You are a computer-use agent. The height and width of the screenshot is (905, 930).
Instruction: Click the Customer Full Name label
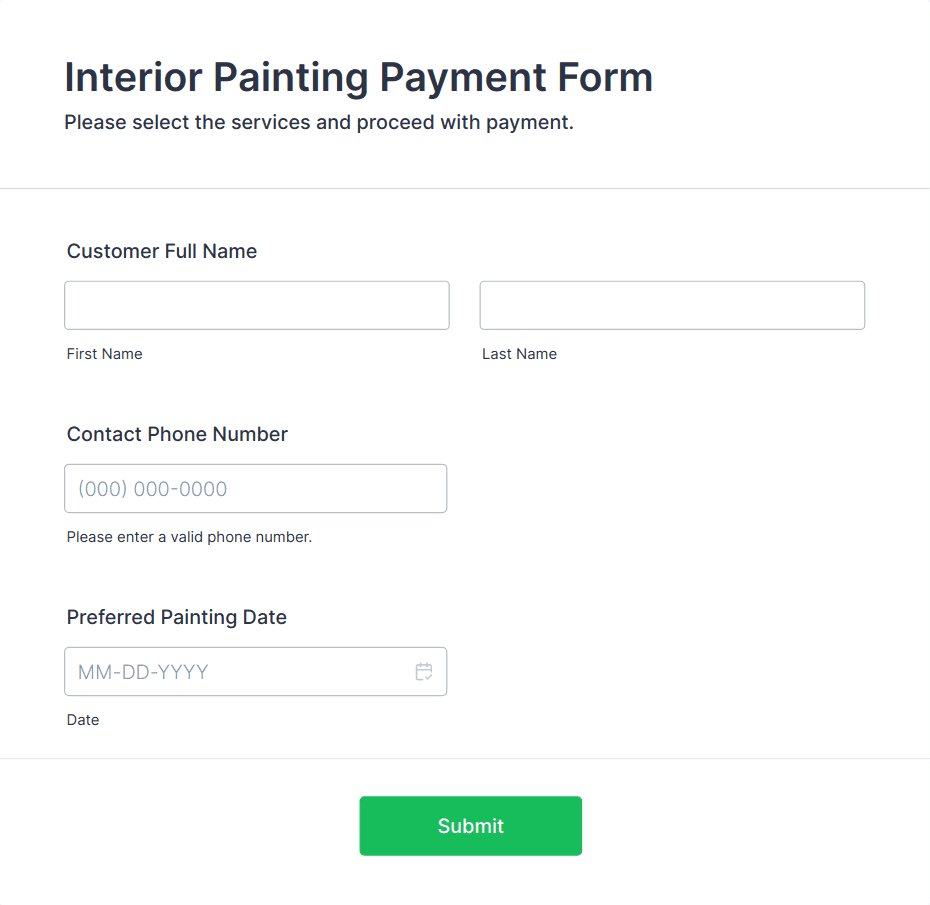point(162,251)
